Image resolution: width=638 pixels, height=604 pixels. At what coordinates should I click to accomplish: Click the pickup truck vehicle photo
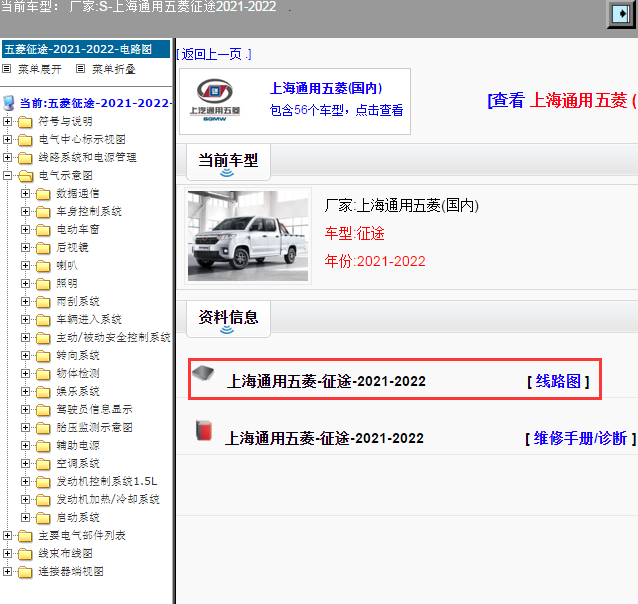coord(248,236)
